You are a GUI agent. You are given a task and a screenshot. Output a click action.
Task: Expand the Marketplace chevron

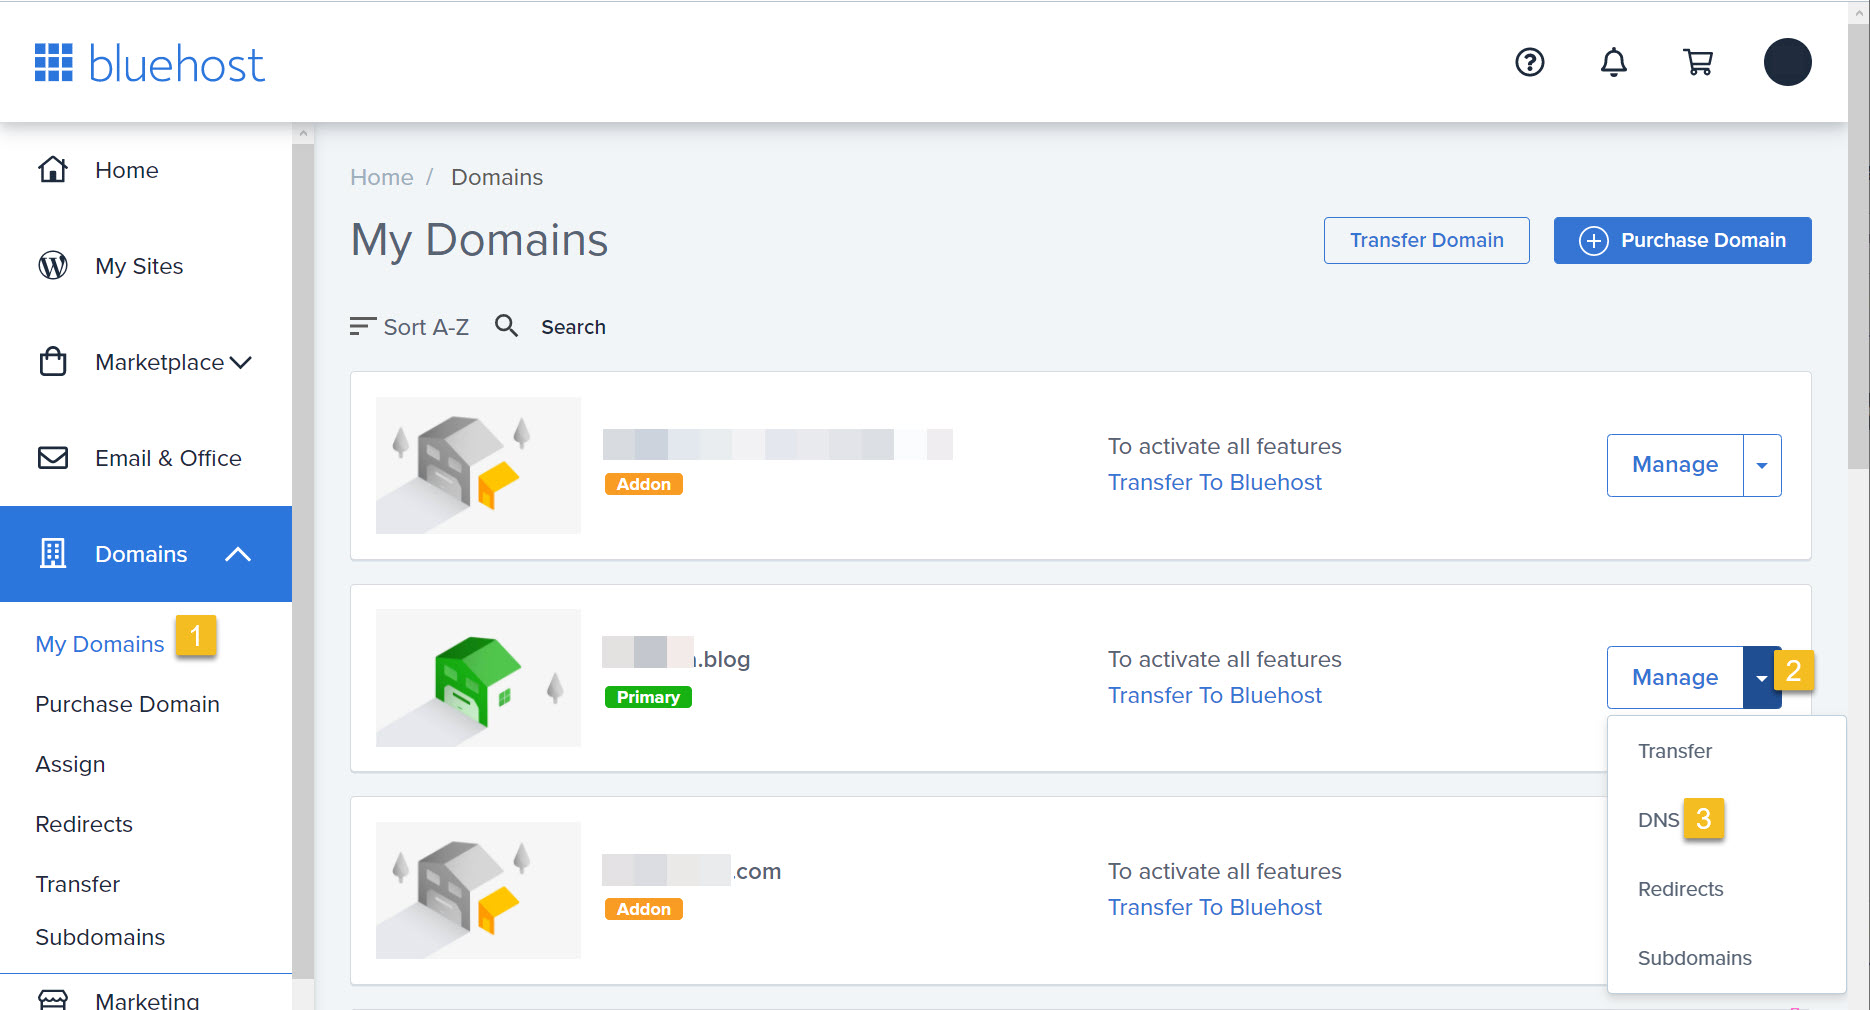(240, 362)
